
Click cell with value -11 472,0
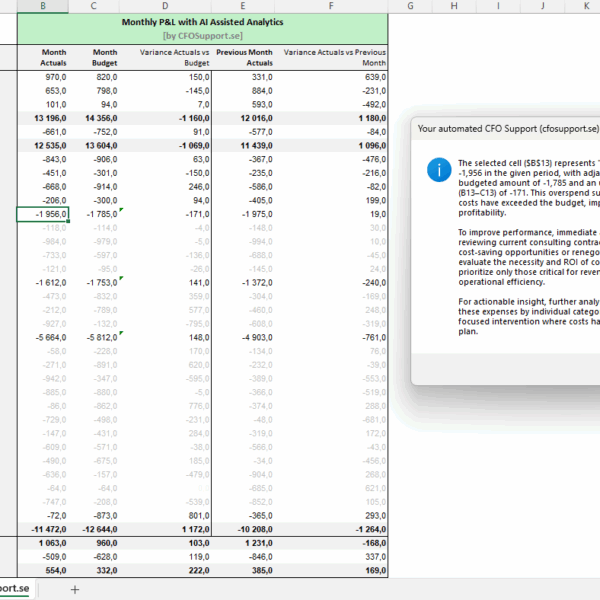coord(43,529)
